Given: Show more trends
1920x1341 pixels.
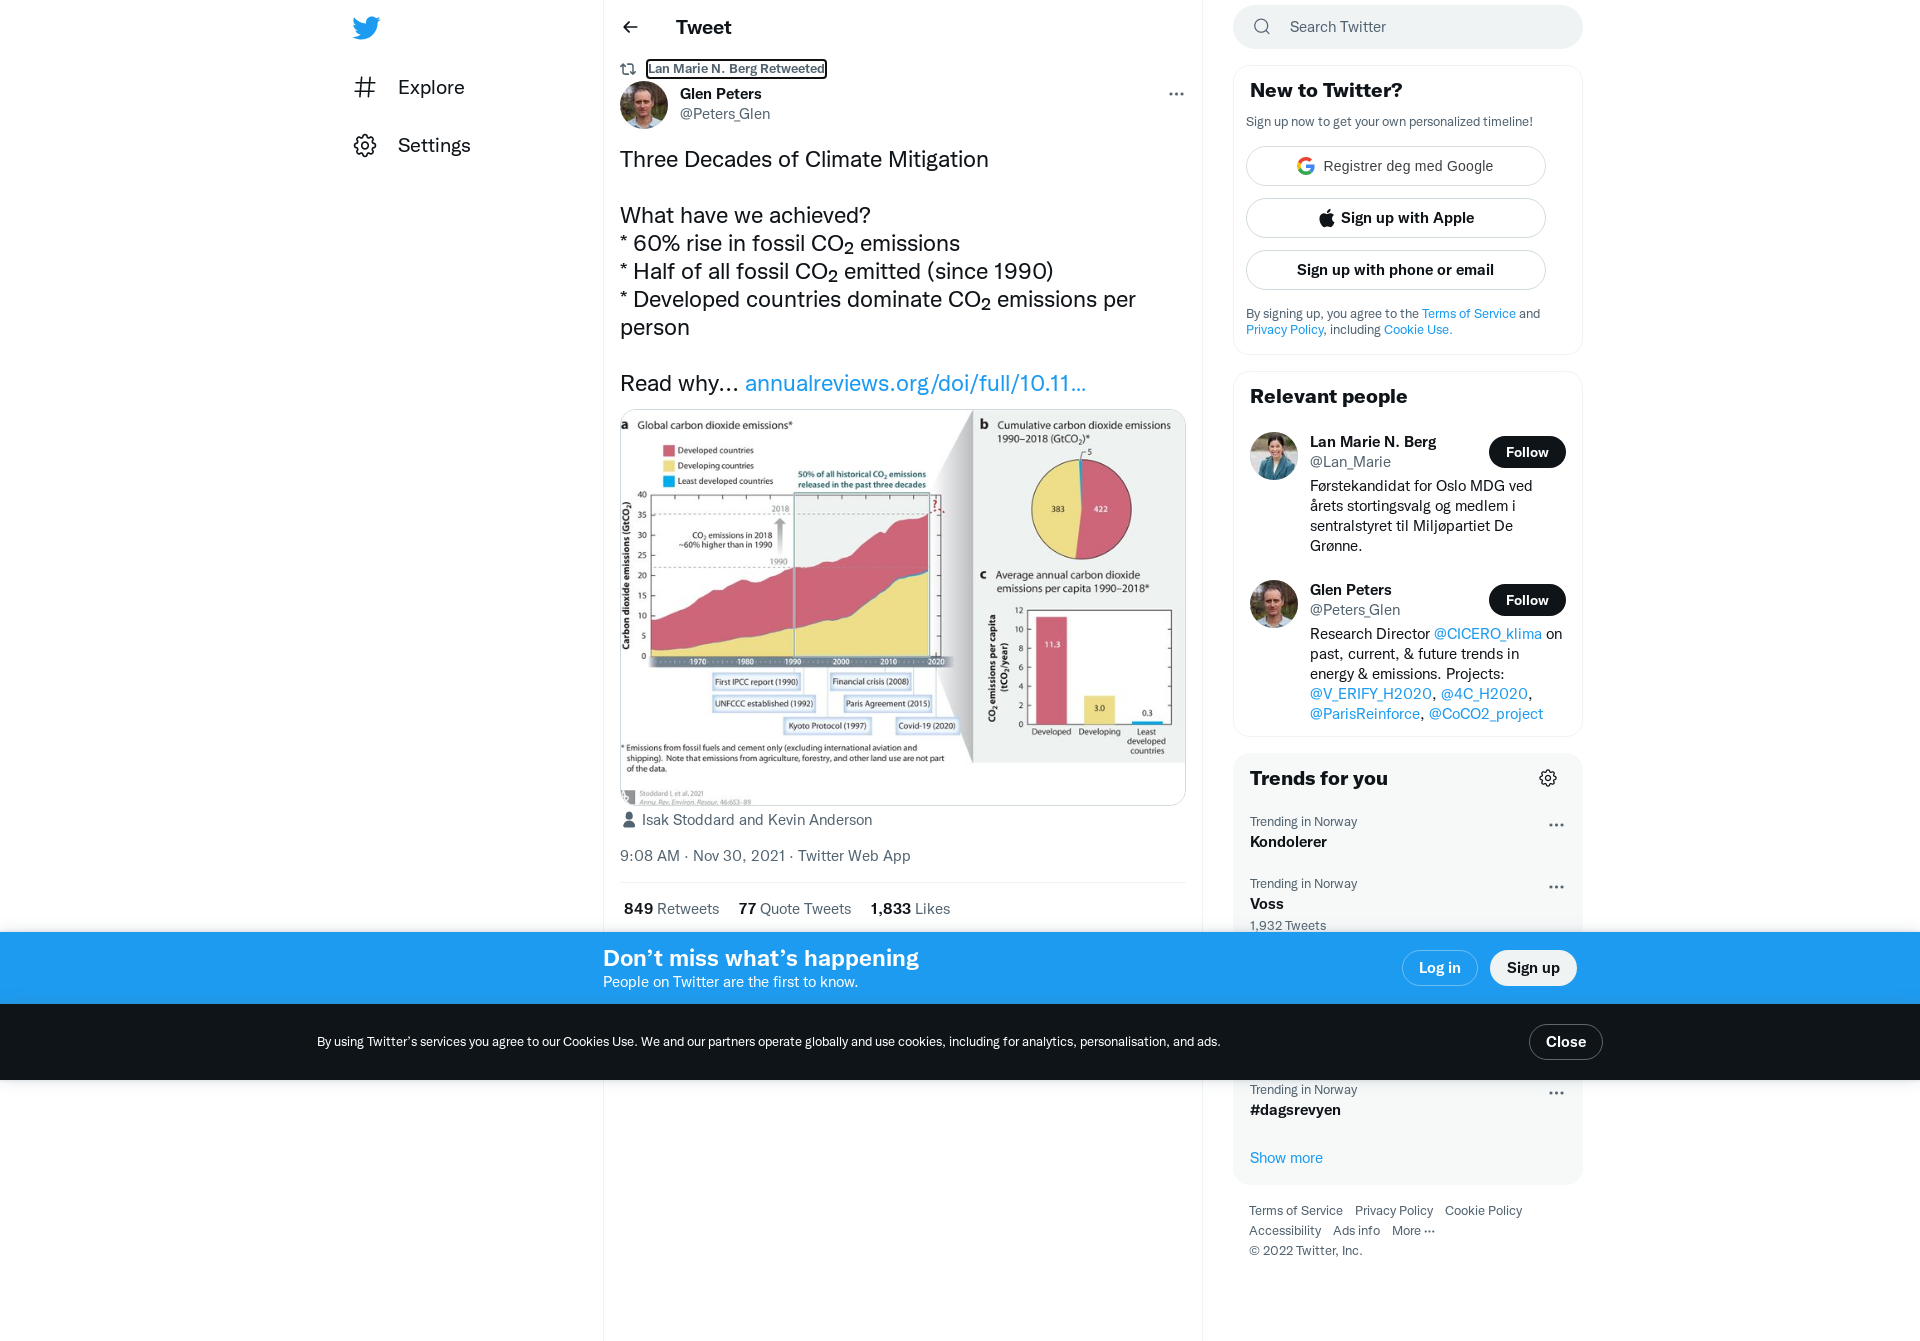Looking at the screenshot, I should (x=1286, y=1158).
